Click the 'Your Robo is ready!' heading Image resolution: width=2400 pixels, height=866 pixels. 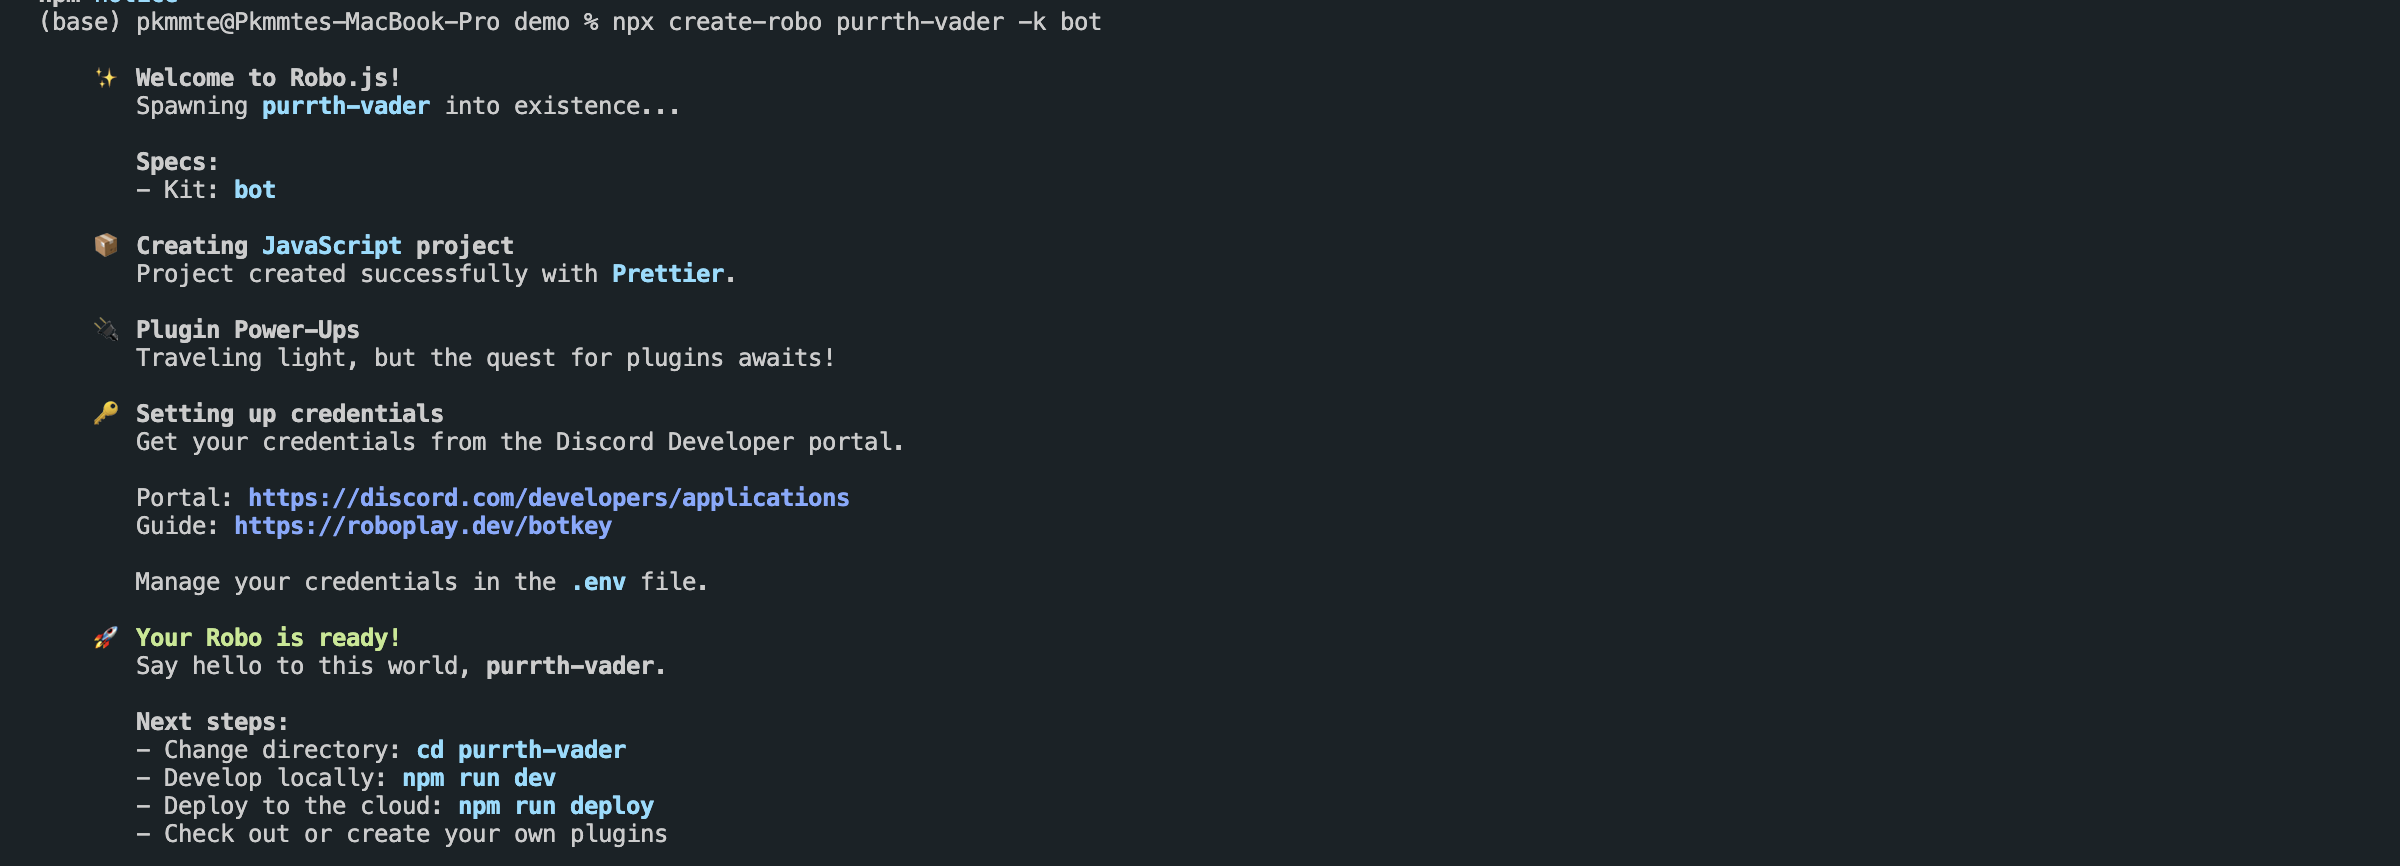(x=268, y=638)
